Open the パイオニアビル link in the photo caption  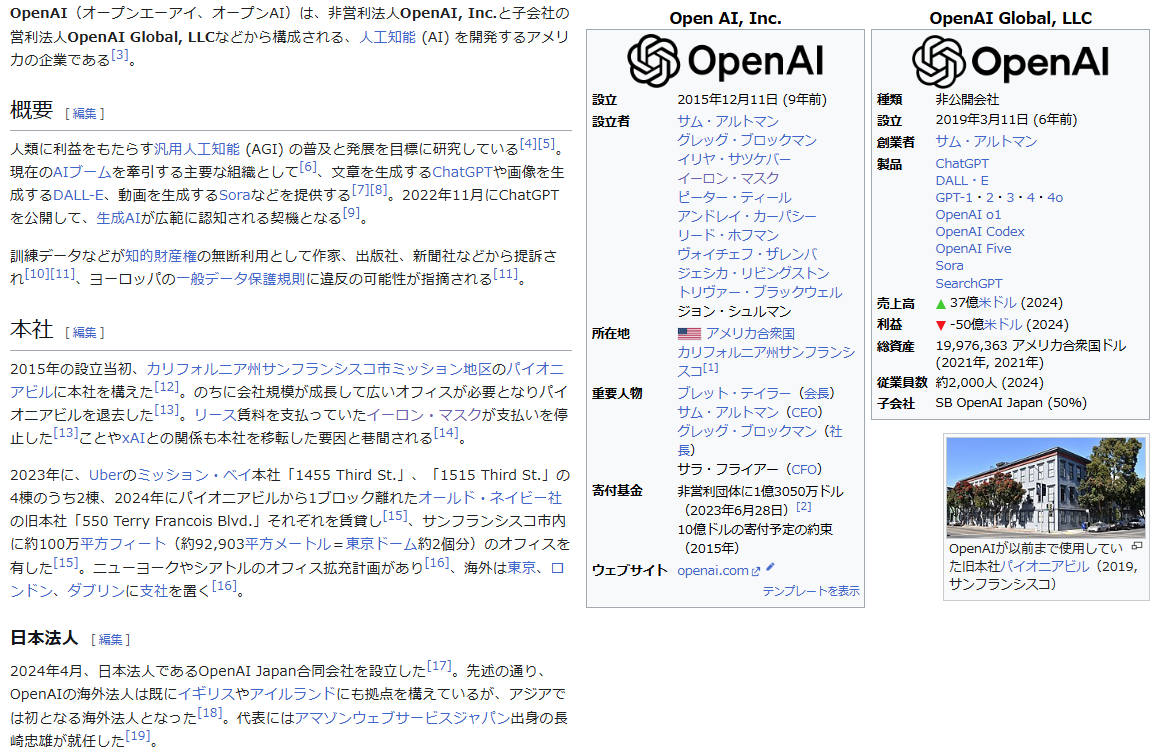click(1045, 566)
